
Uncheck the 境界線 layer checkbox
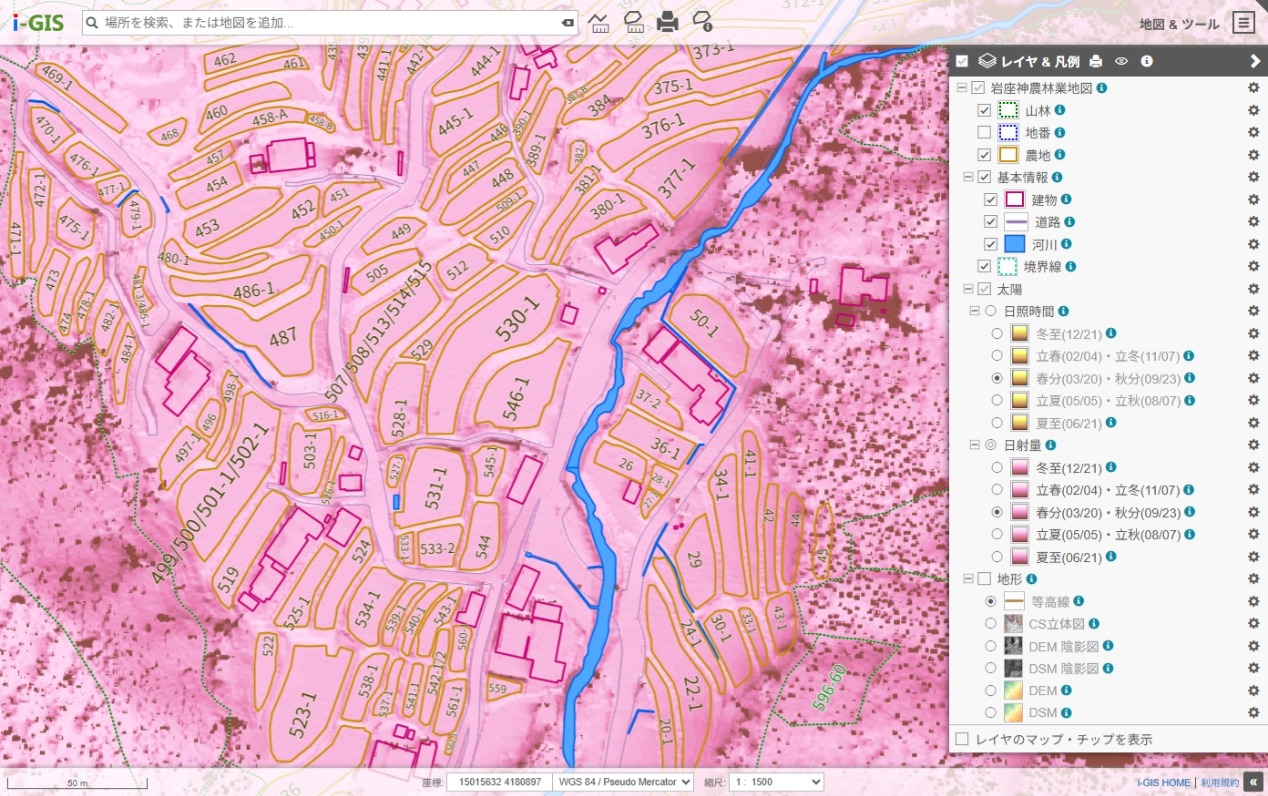tap(985, 267)
